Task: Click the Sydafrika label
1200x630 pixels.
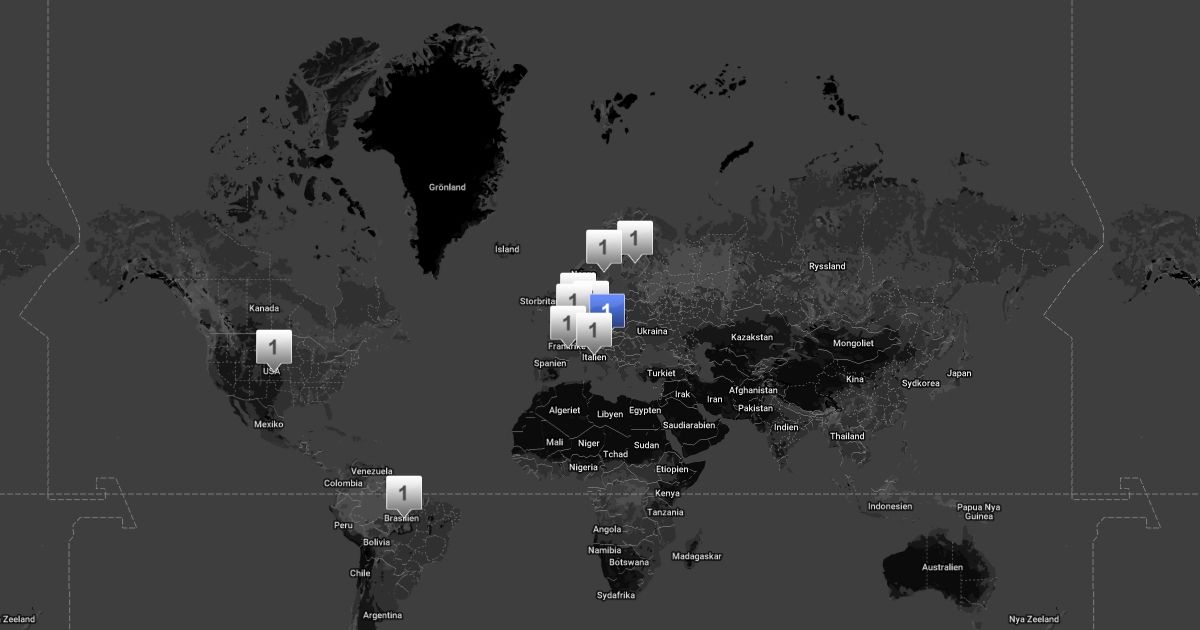Action: tap(615, 595)
